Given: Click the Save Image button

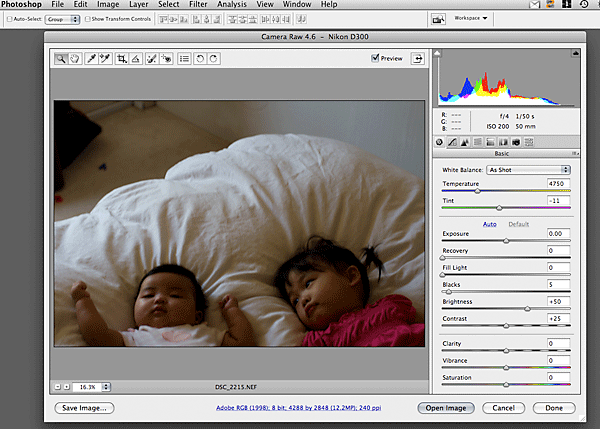Looking at the screenshot, I should [84, 408].
